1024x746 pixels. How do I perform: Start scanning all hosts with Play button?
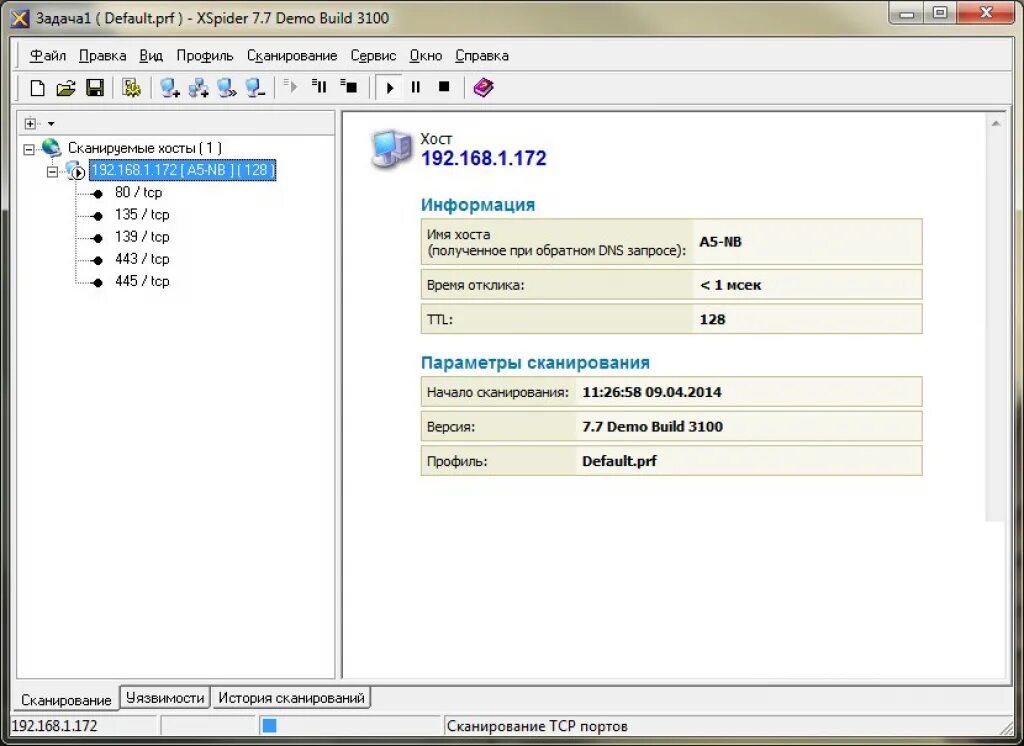click(x=390, y=87)
